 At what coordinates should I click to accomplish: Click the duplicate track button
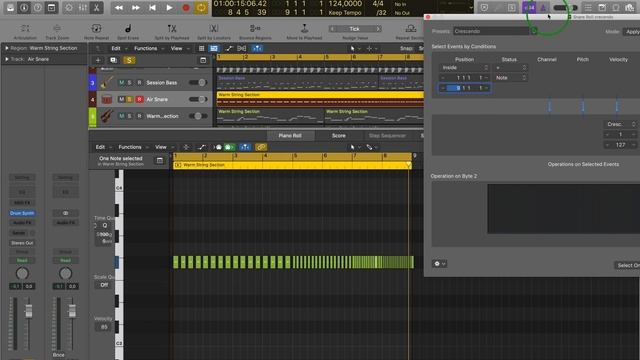113,60
